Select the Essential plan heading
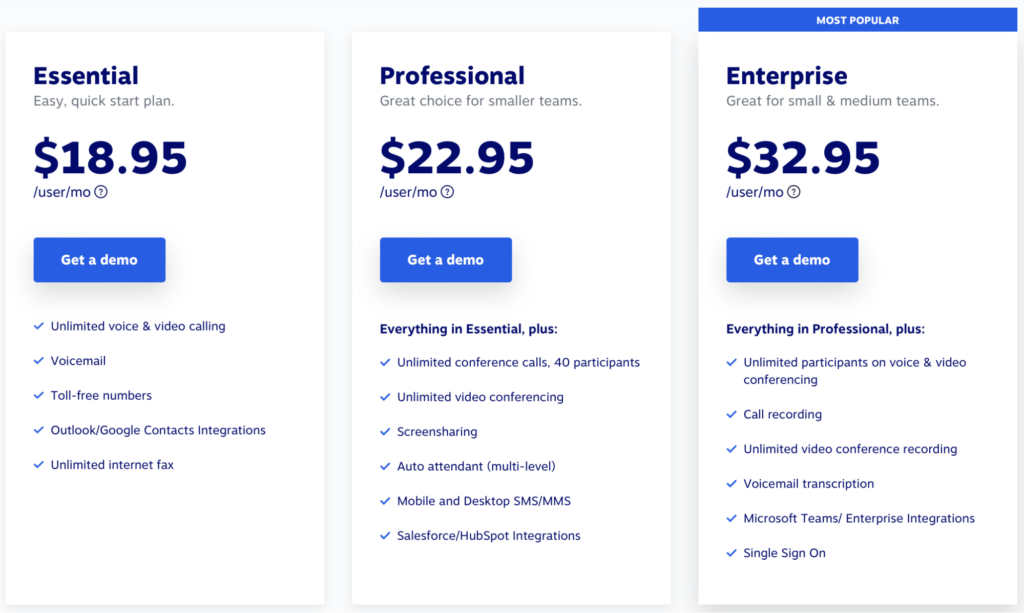1024x613 pixels. coord(86,76)
